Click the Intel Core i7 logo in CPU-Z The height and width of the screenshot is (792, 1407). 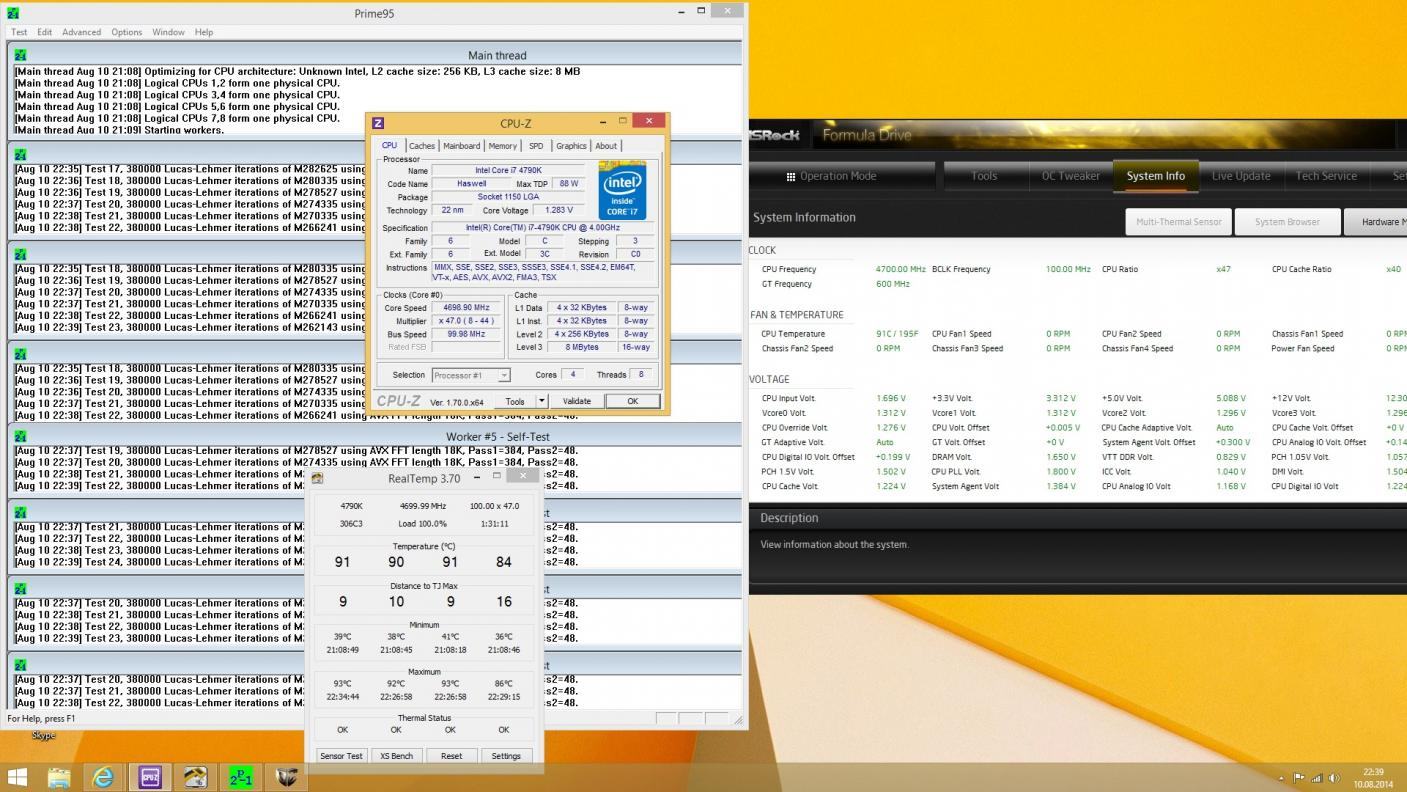(622, 191)
